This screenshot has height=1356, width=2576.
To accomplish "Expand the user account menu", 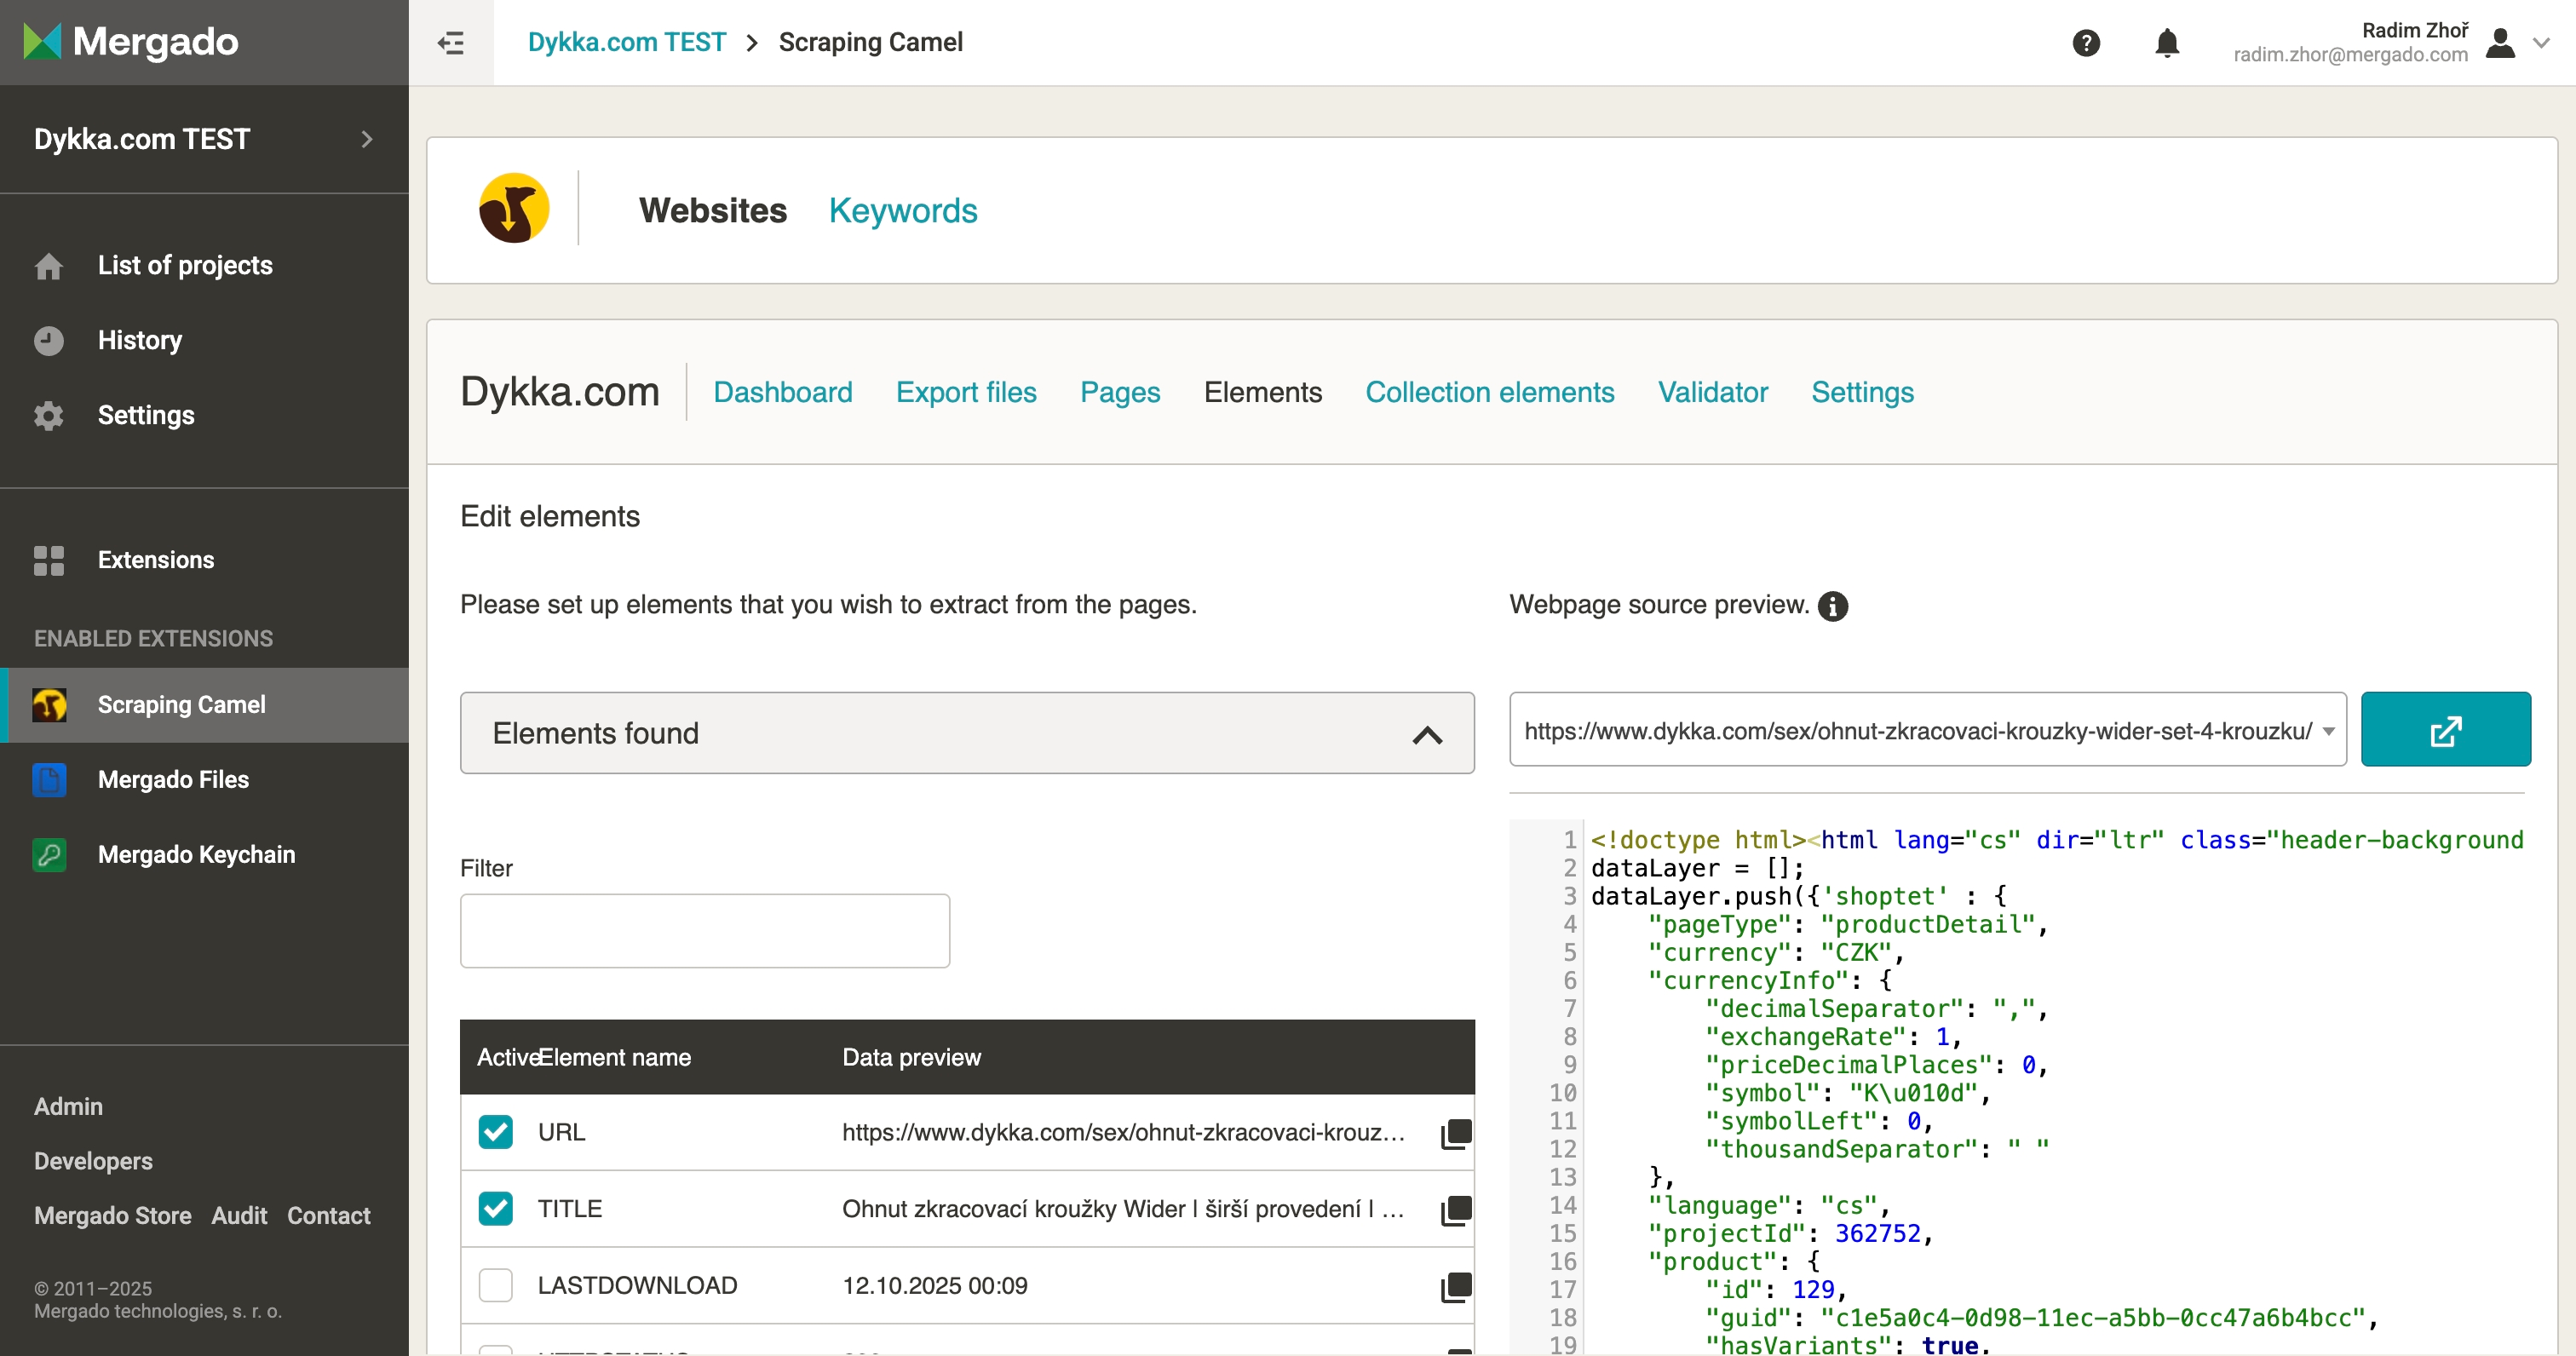I will [2541, 42].
